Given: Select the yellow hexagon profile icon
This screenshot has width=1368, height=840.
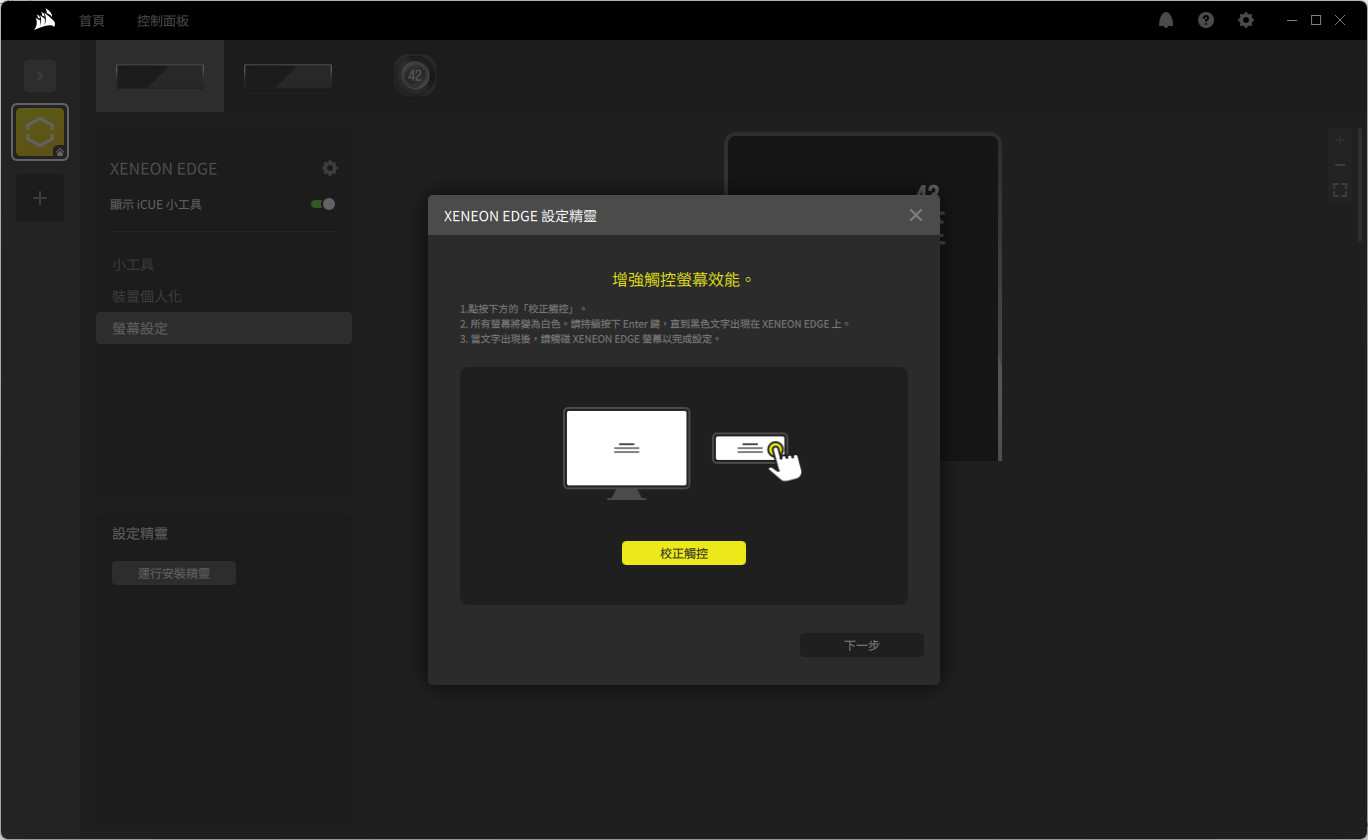Looking at the screenshot, I should pos(40,132).
